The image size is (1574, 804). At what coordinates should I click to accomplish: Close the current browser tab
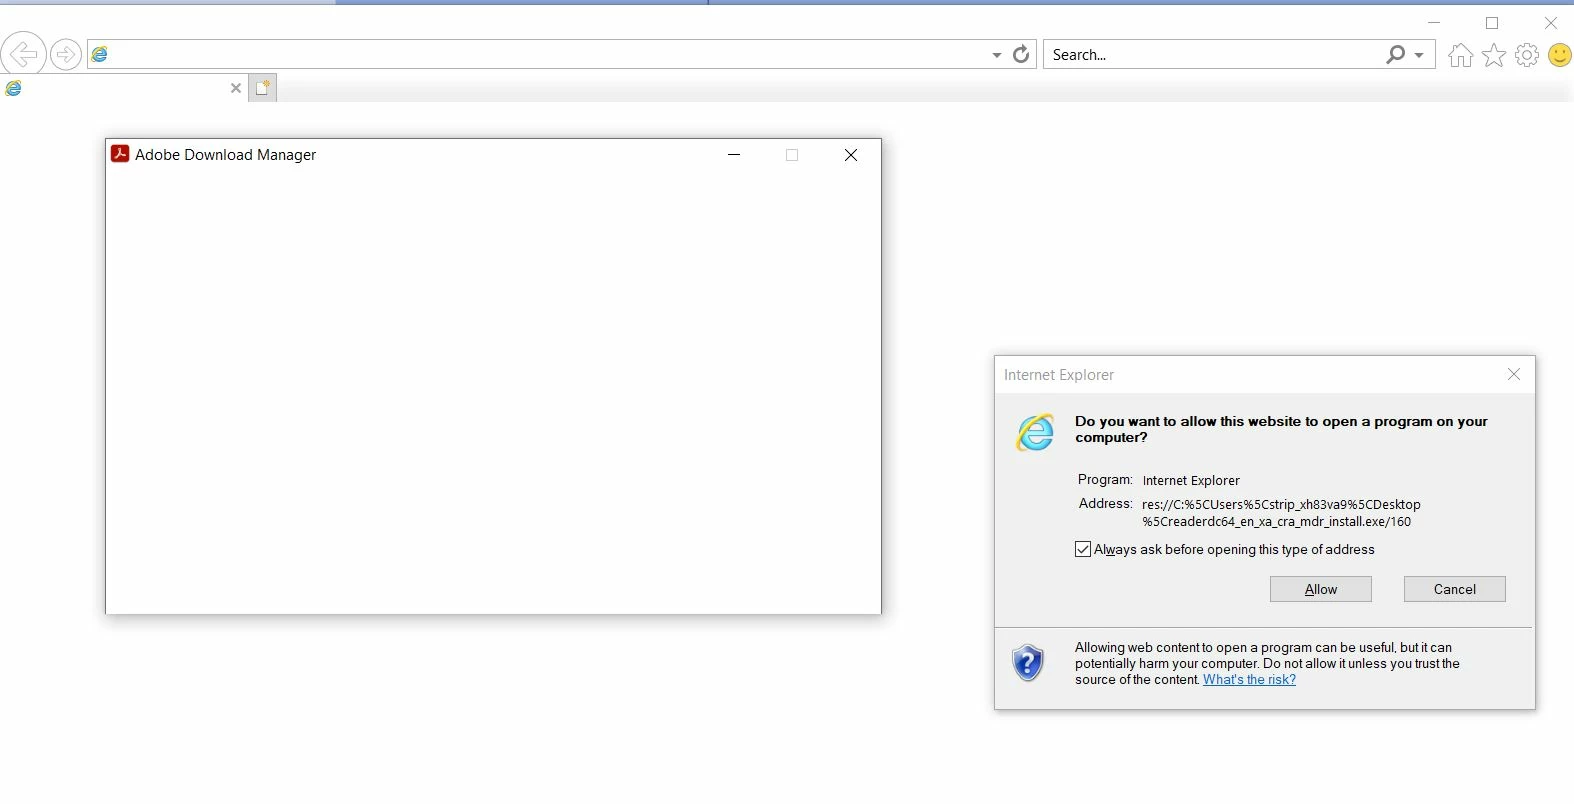coord(236,88)
